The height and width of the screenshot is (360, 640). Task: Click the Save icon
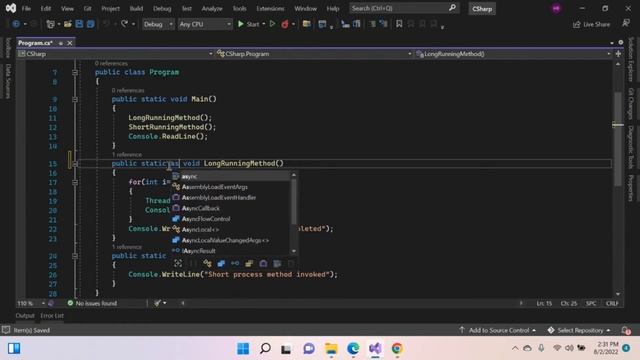tap(79, 24)
